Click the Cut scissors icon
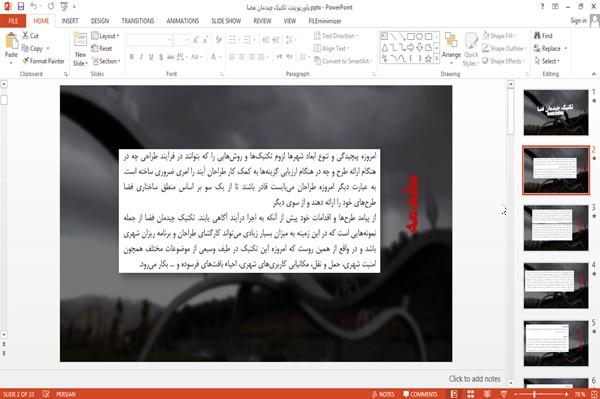 coord(26,35)
